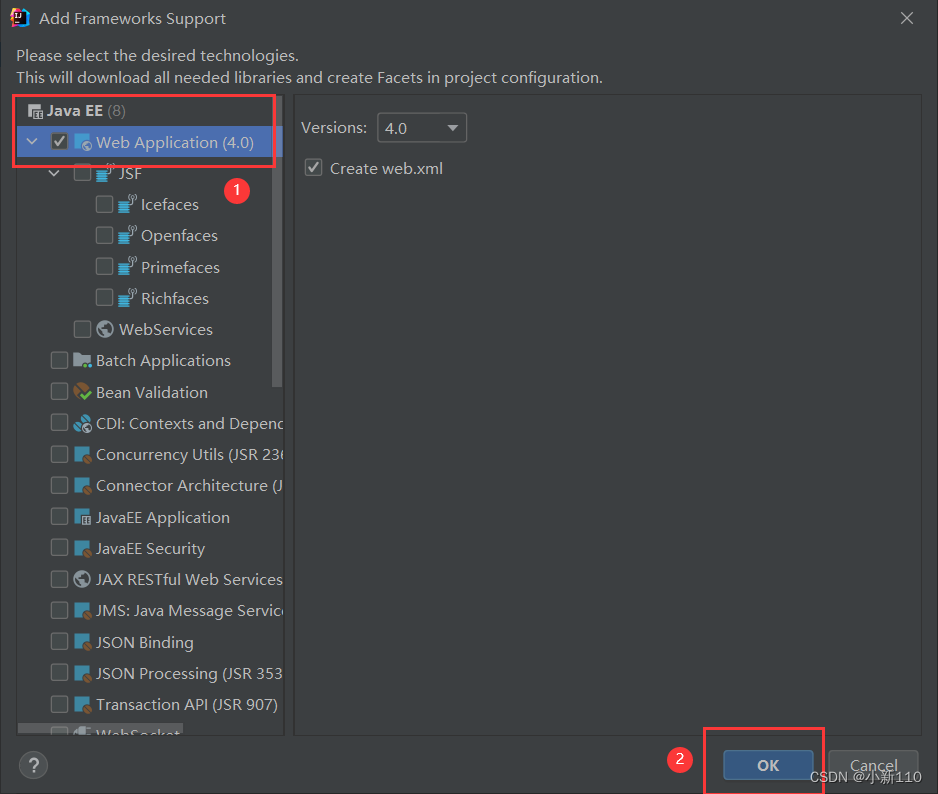This screenshot has width=938, height=794.
Task: Select the Icefaces row label
Action: (170, 205)
